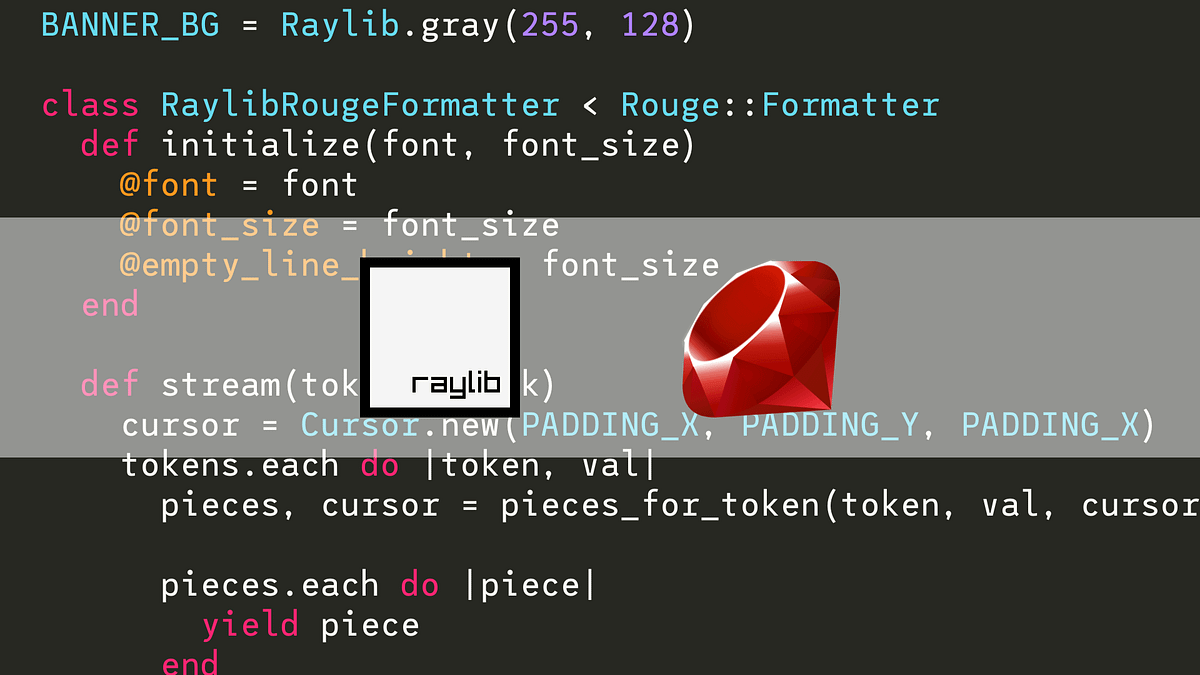Screen dimensions: 1200x675
Task: Select the @font instance variable
Action: click(x=168, y=184)
